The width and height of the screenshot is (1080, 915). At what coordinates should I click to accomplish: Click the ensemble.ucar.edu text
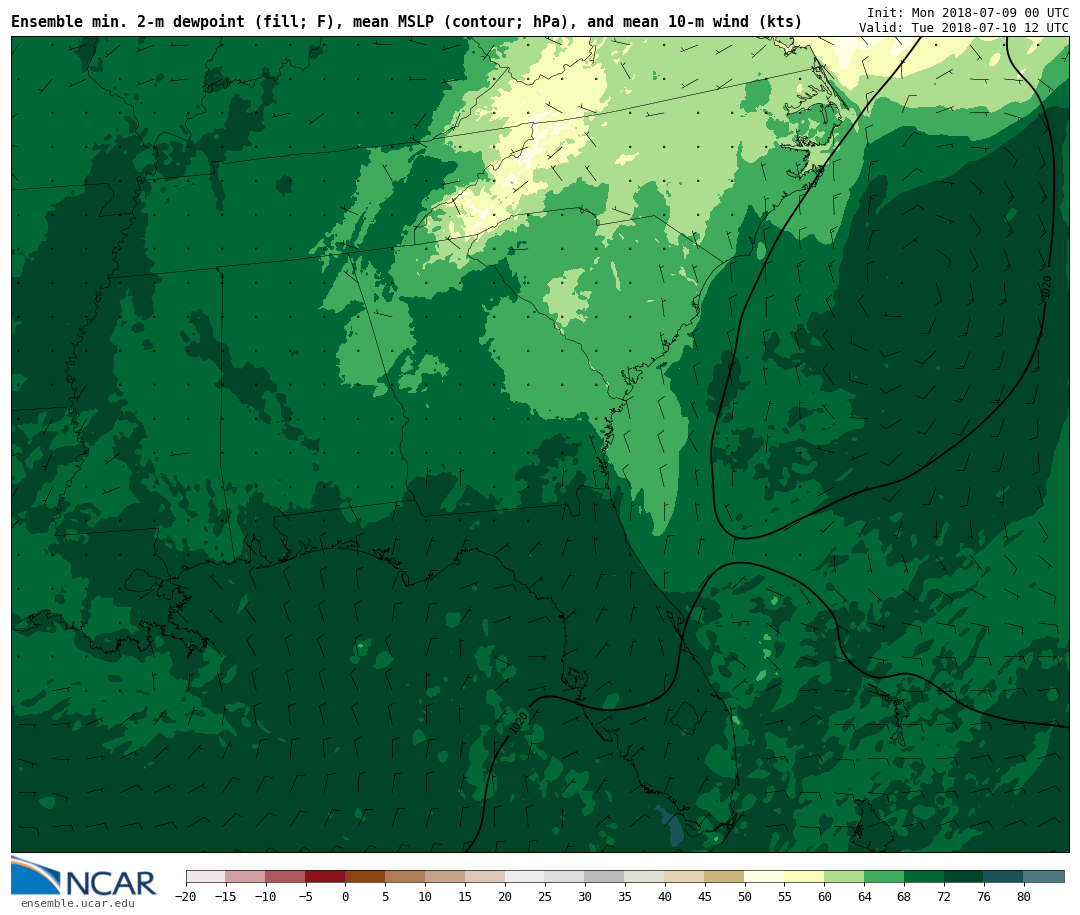78,903
